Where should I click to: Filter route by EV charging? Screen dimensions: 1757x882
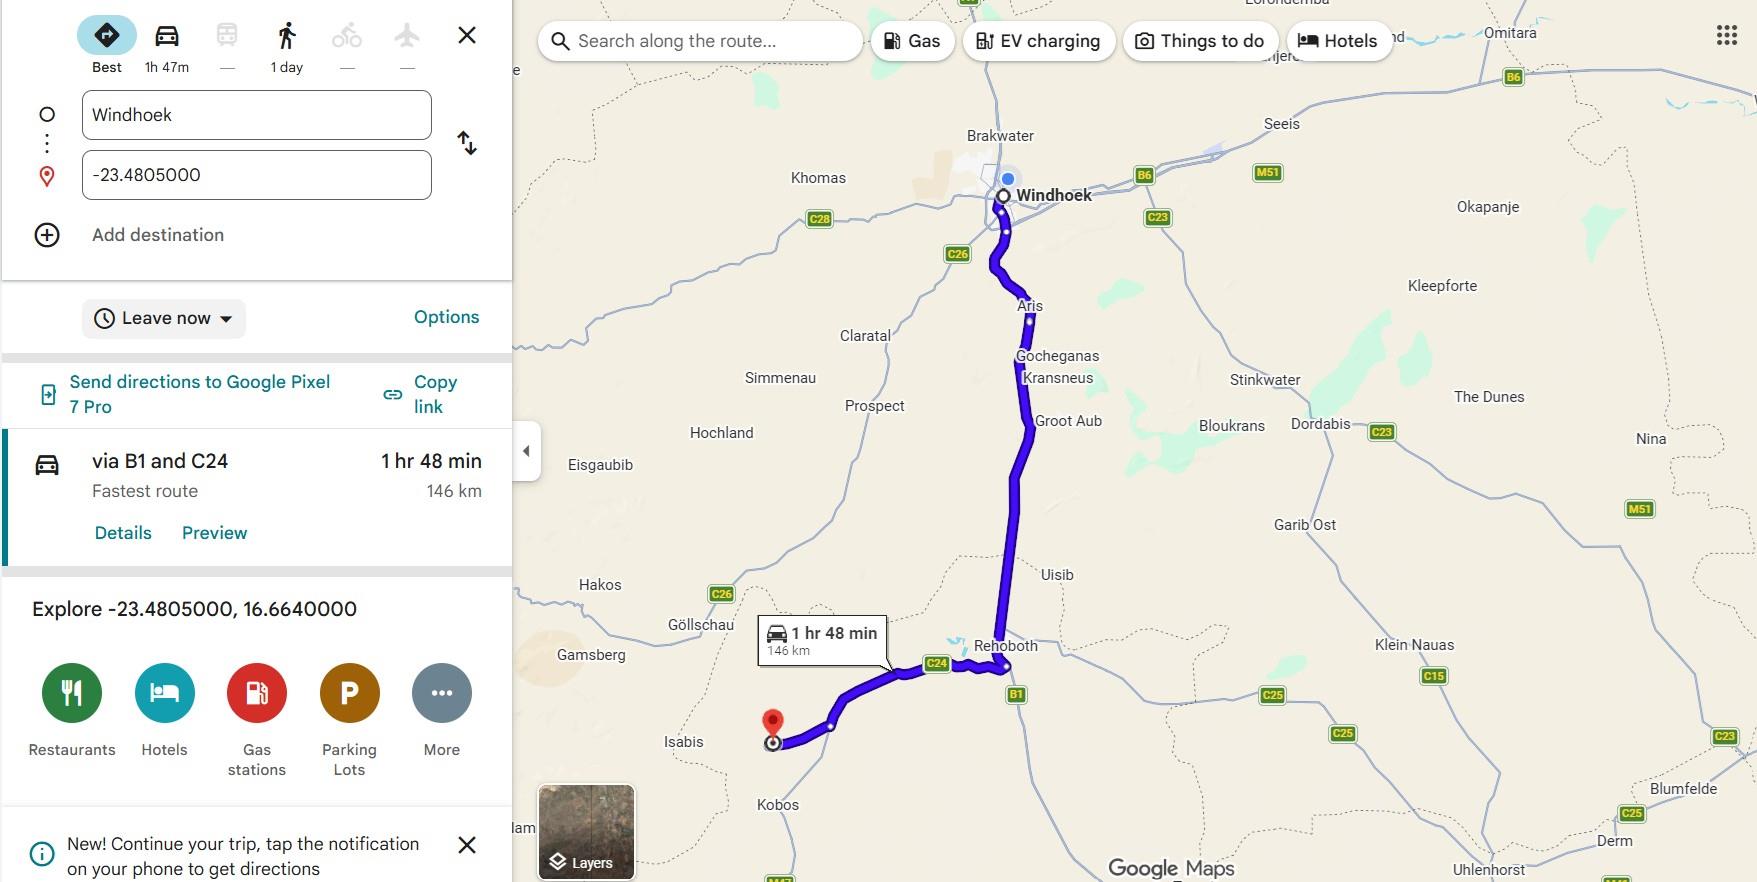tap(1038, 41)
